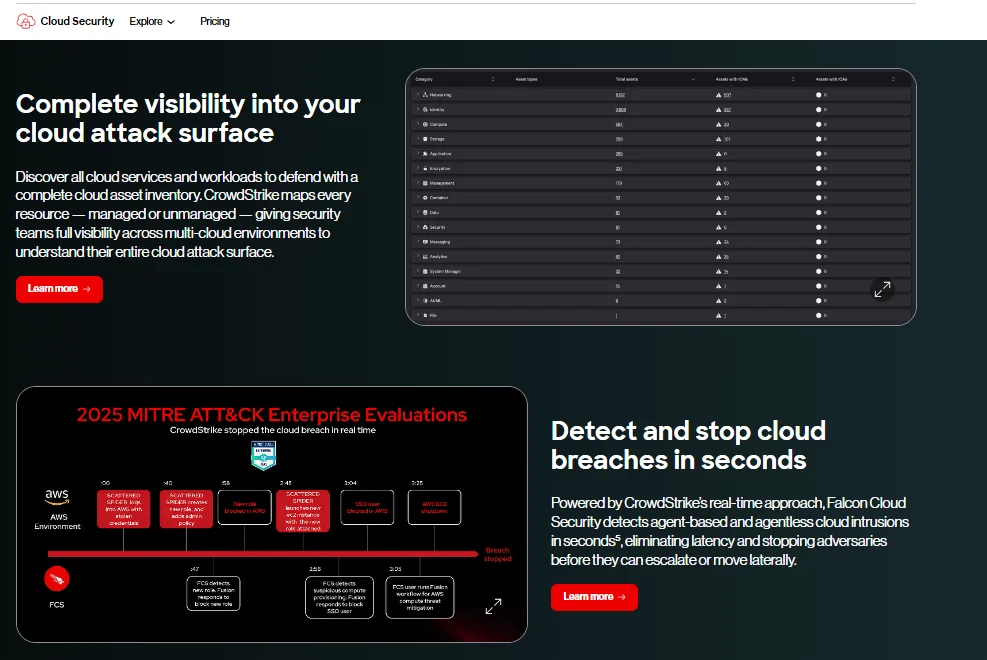The height and width of the screenshot is (660, 987).
Task: Open the Compute total assets count link
Action: 619,125
